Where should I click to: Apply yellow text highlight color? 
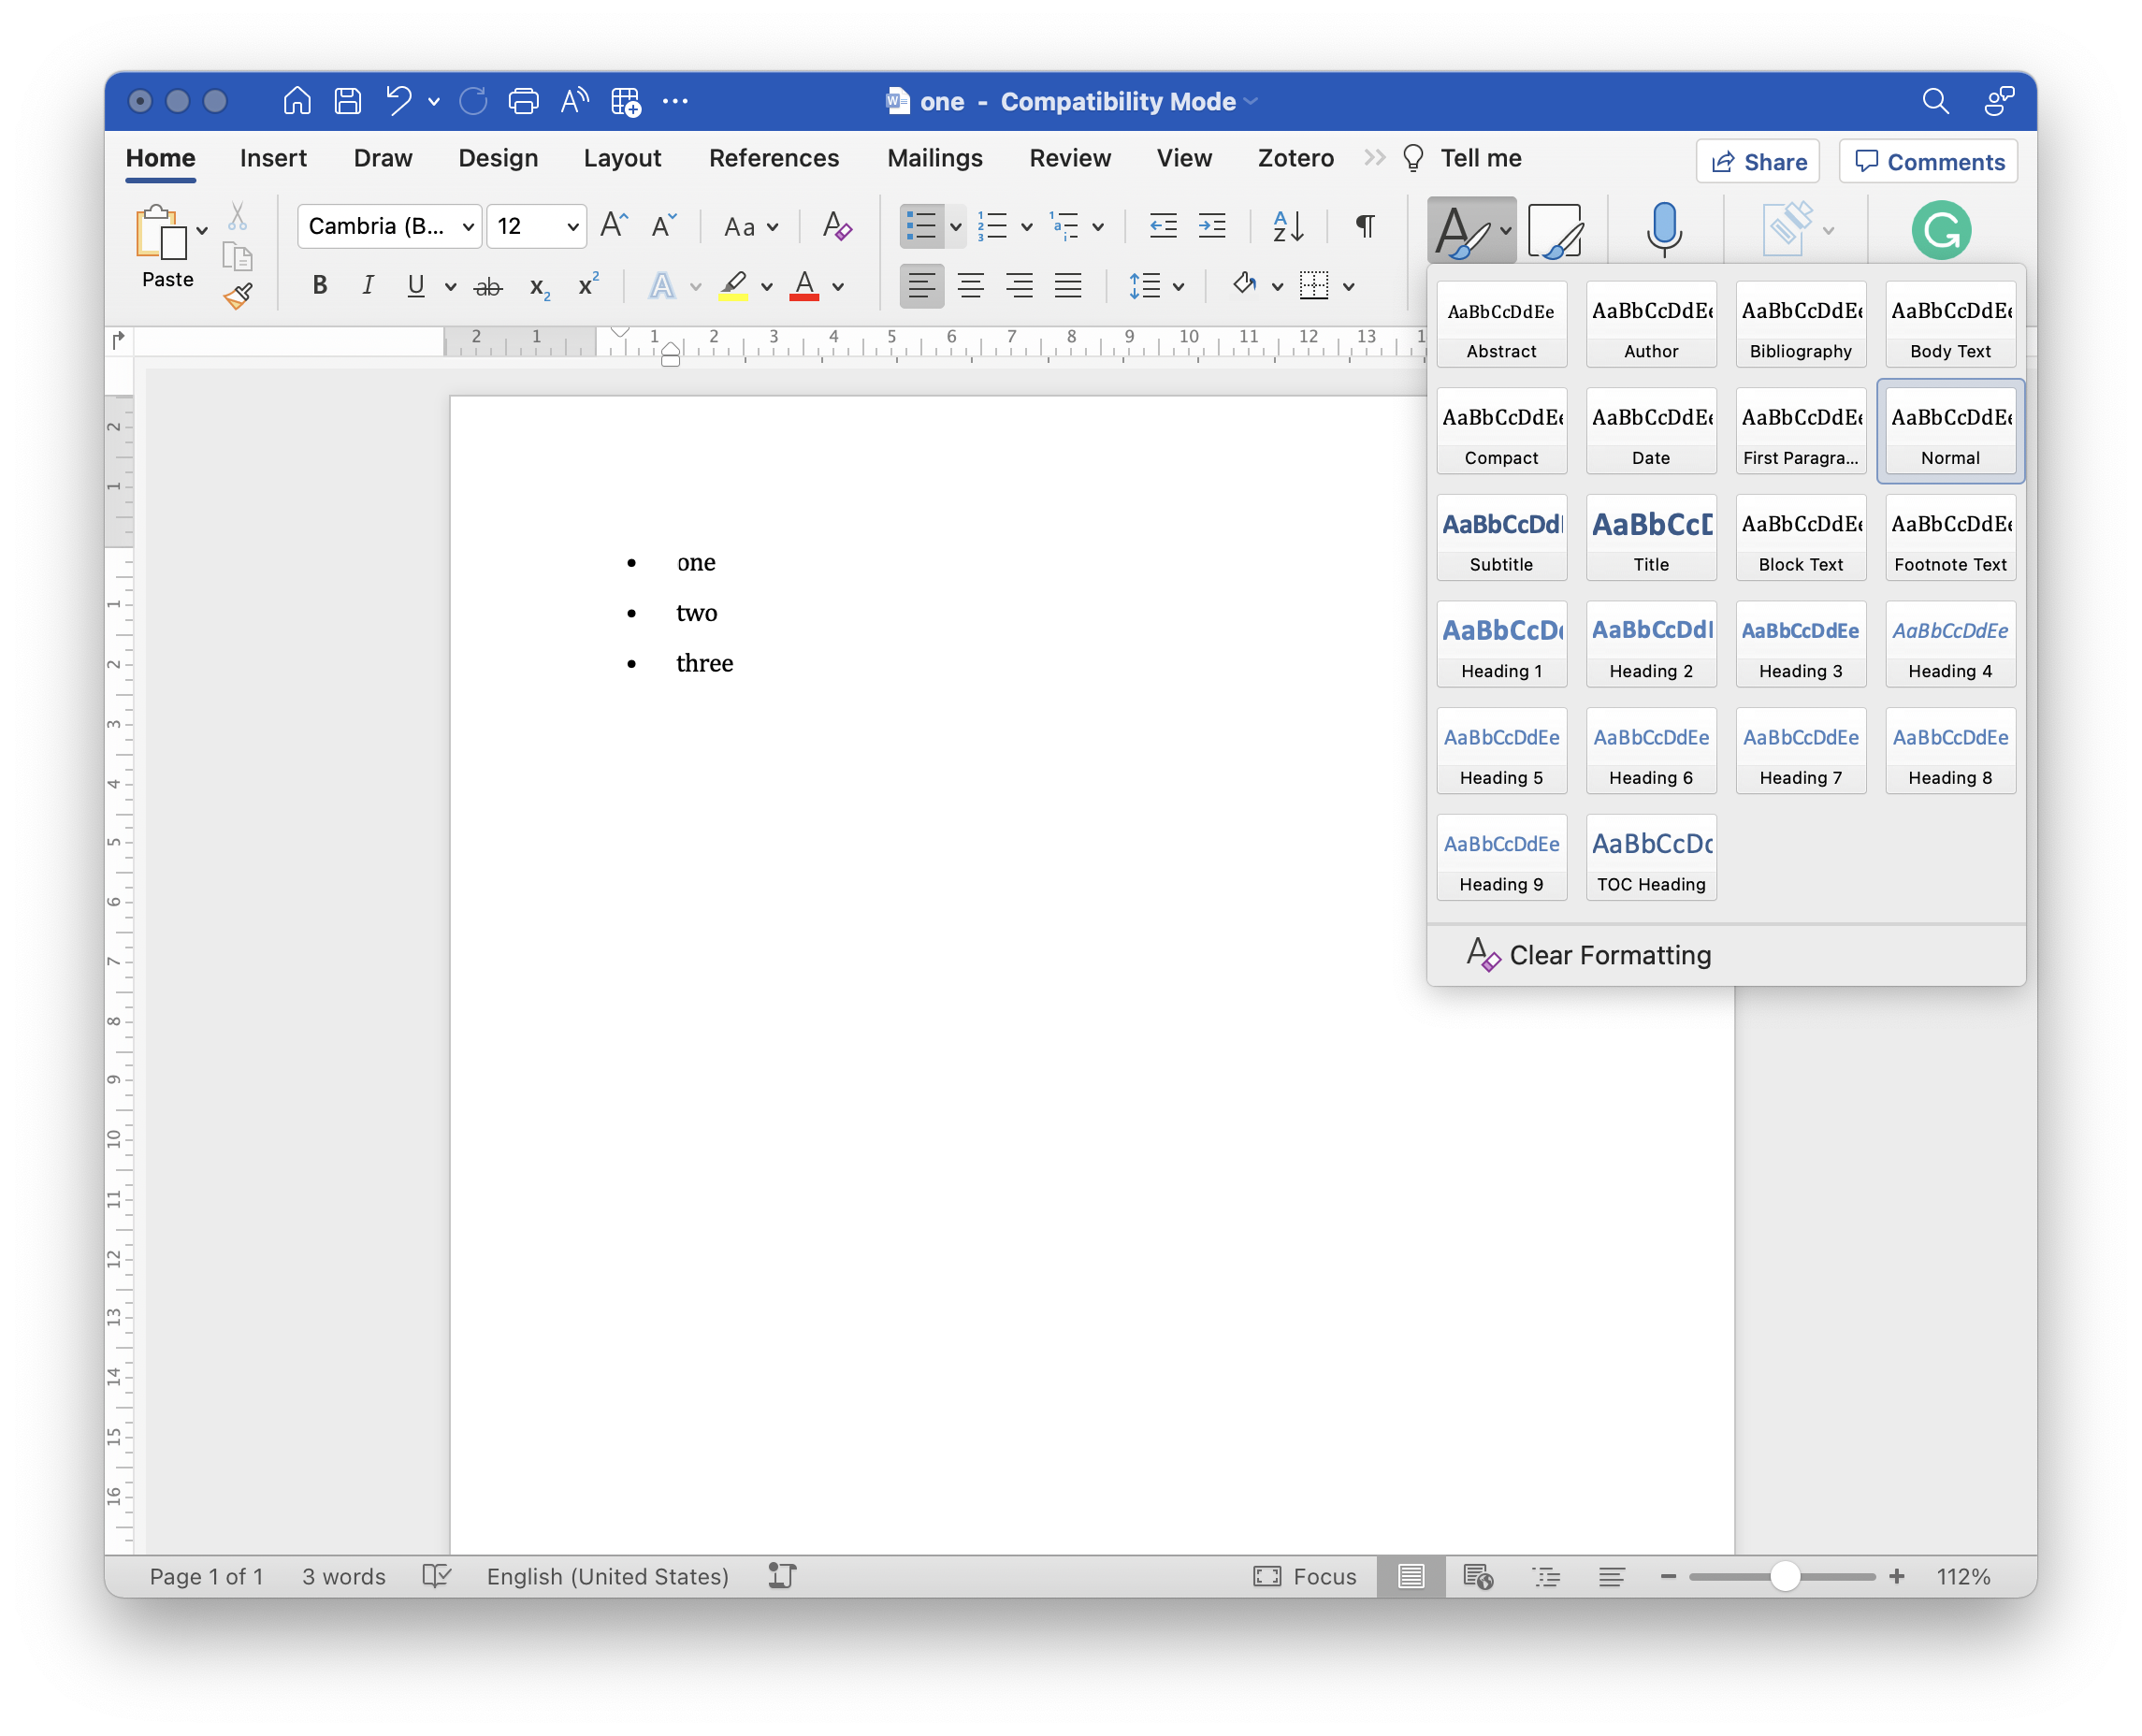tap(733, 286)
